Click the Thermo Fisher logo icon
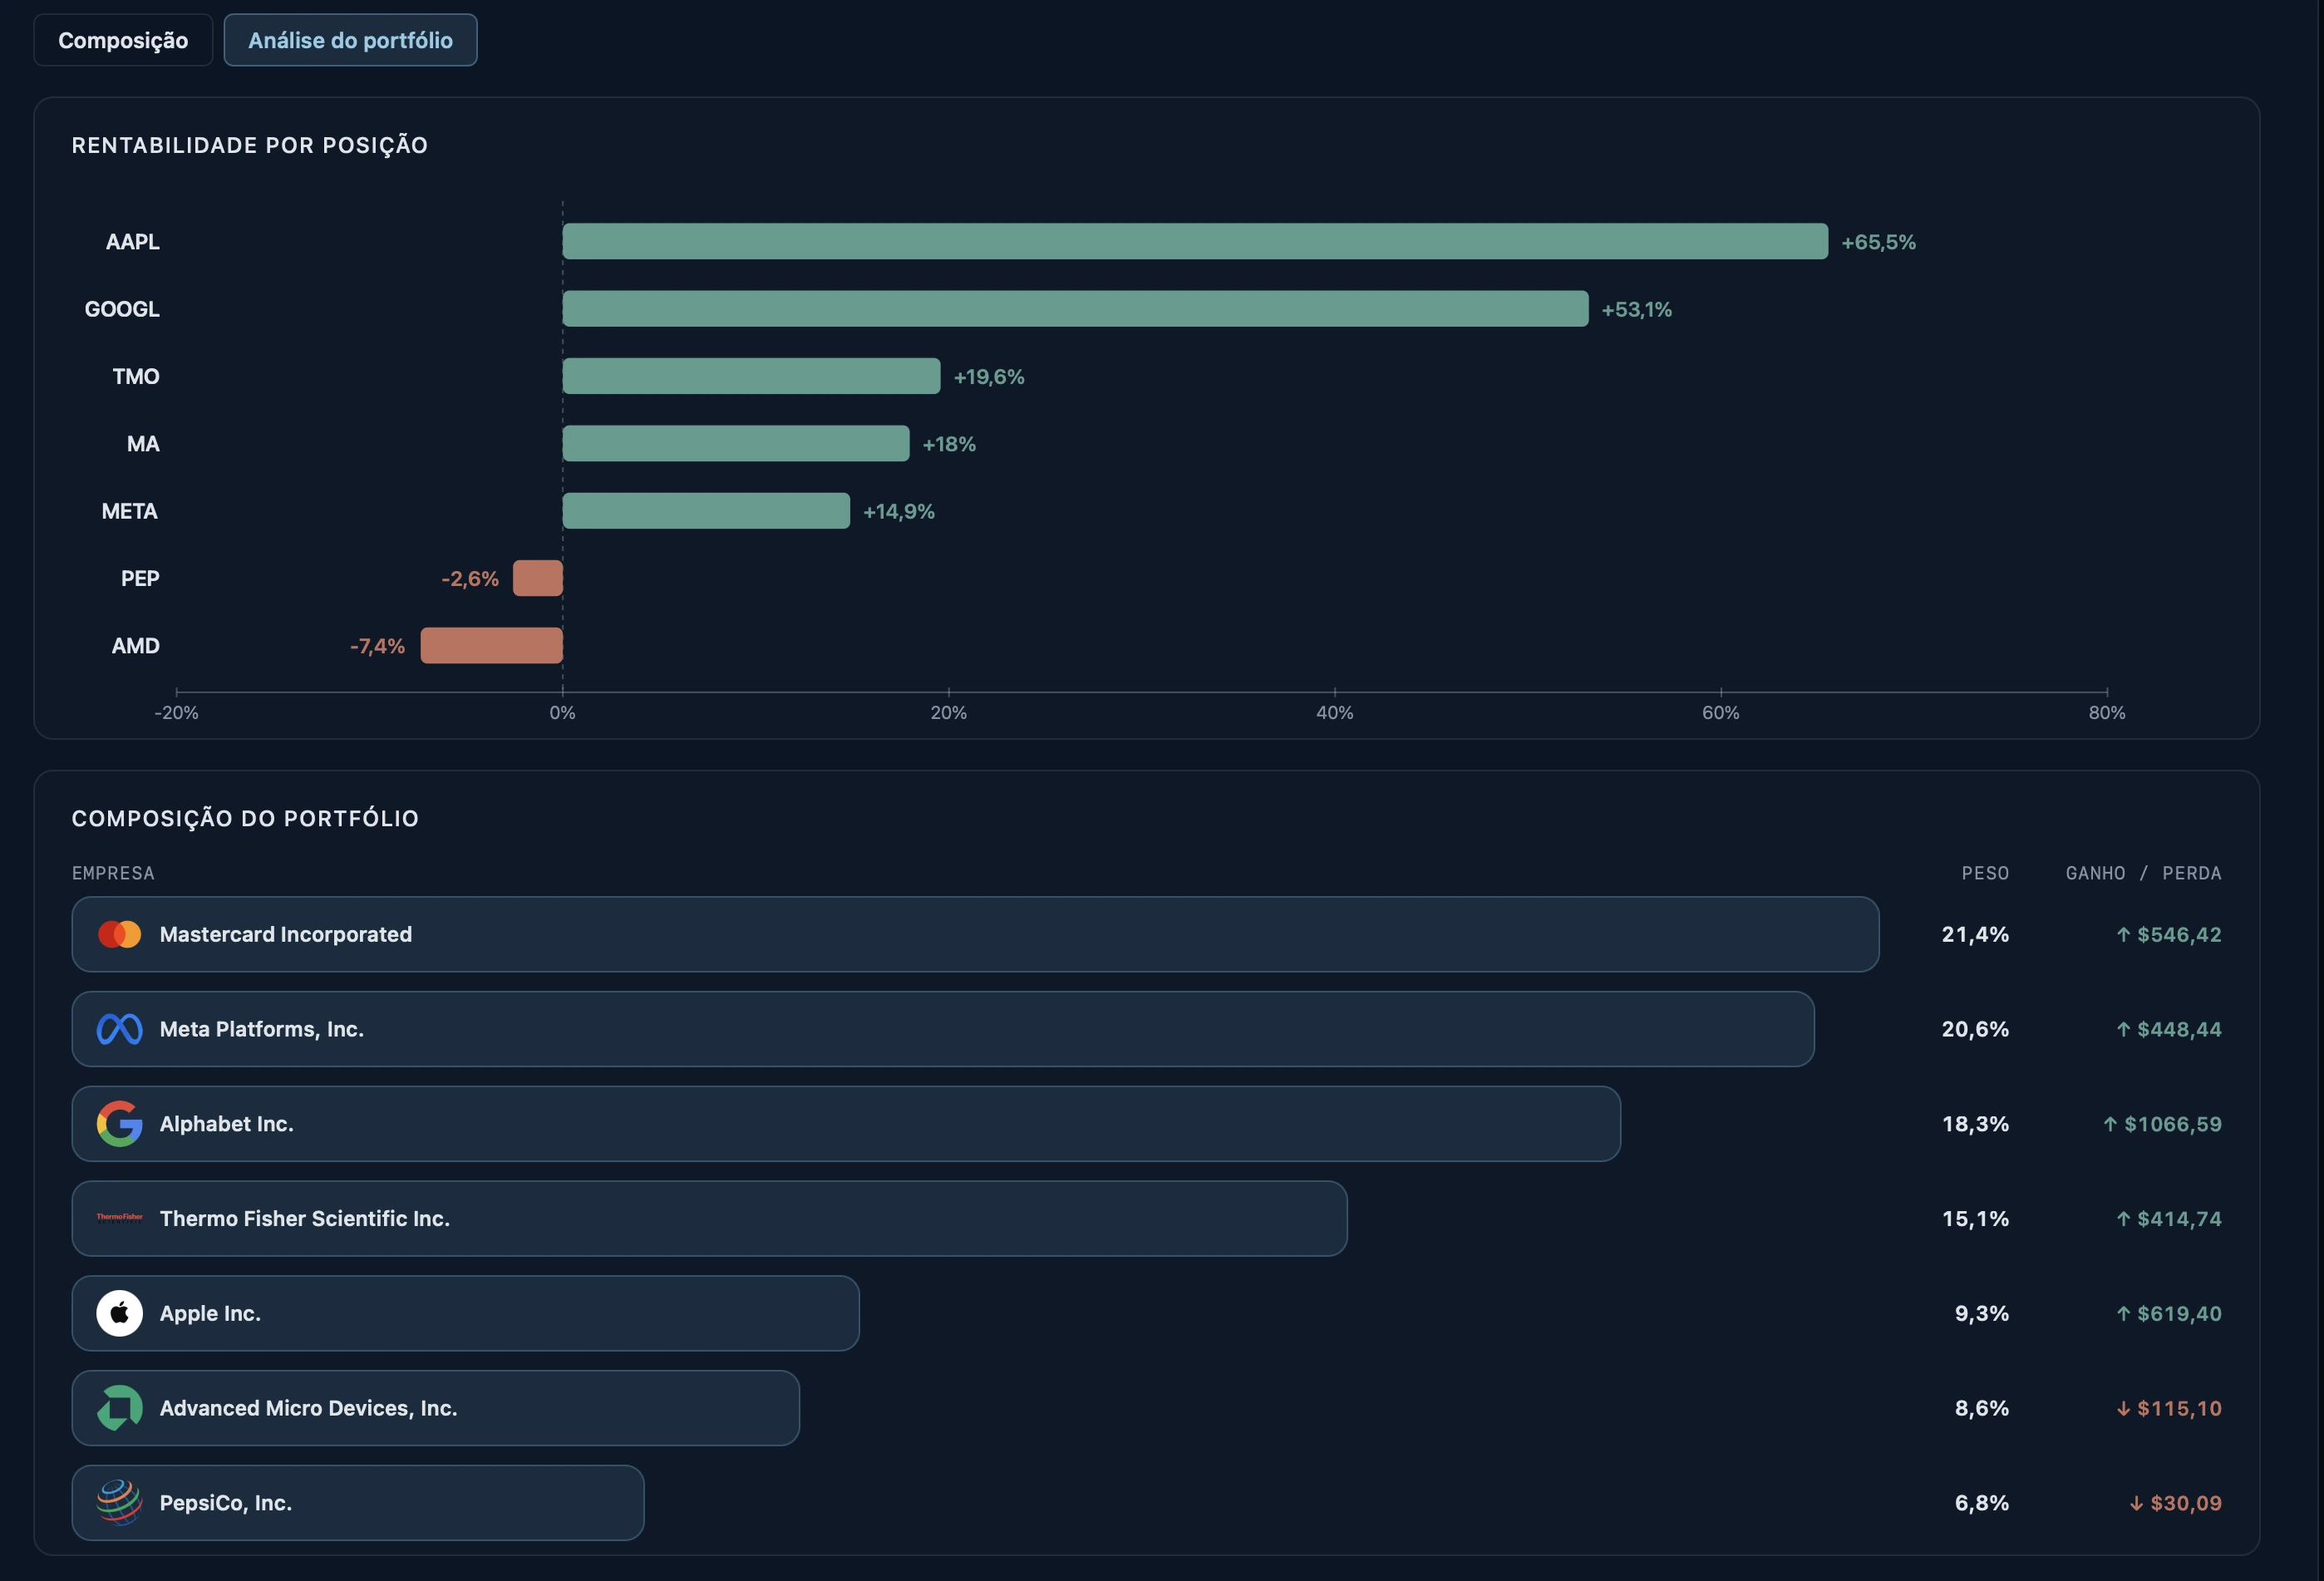 click(119, 1217)
